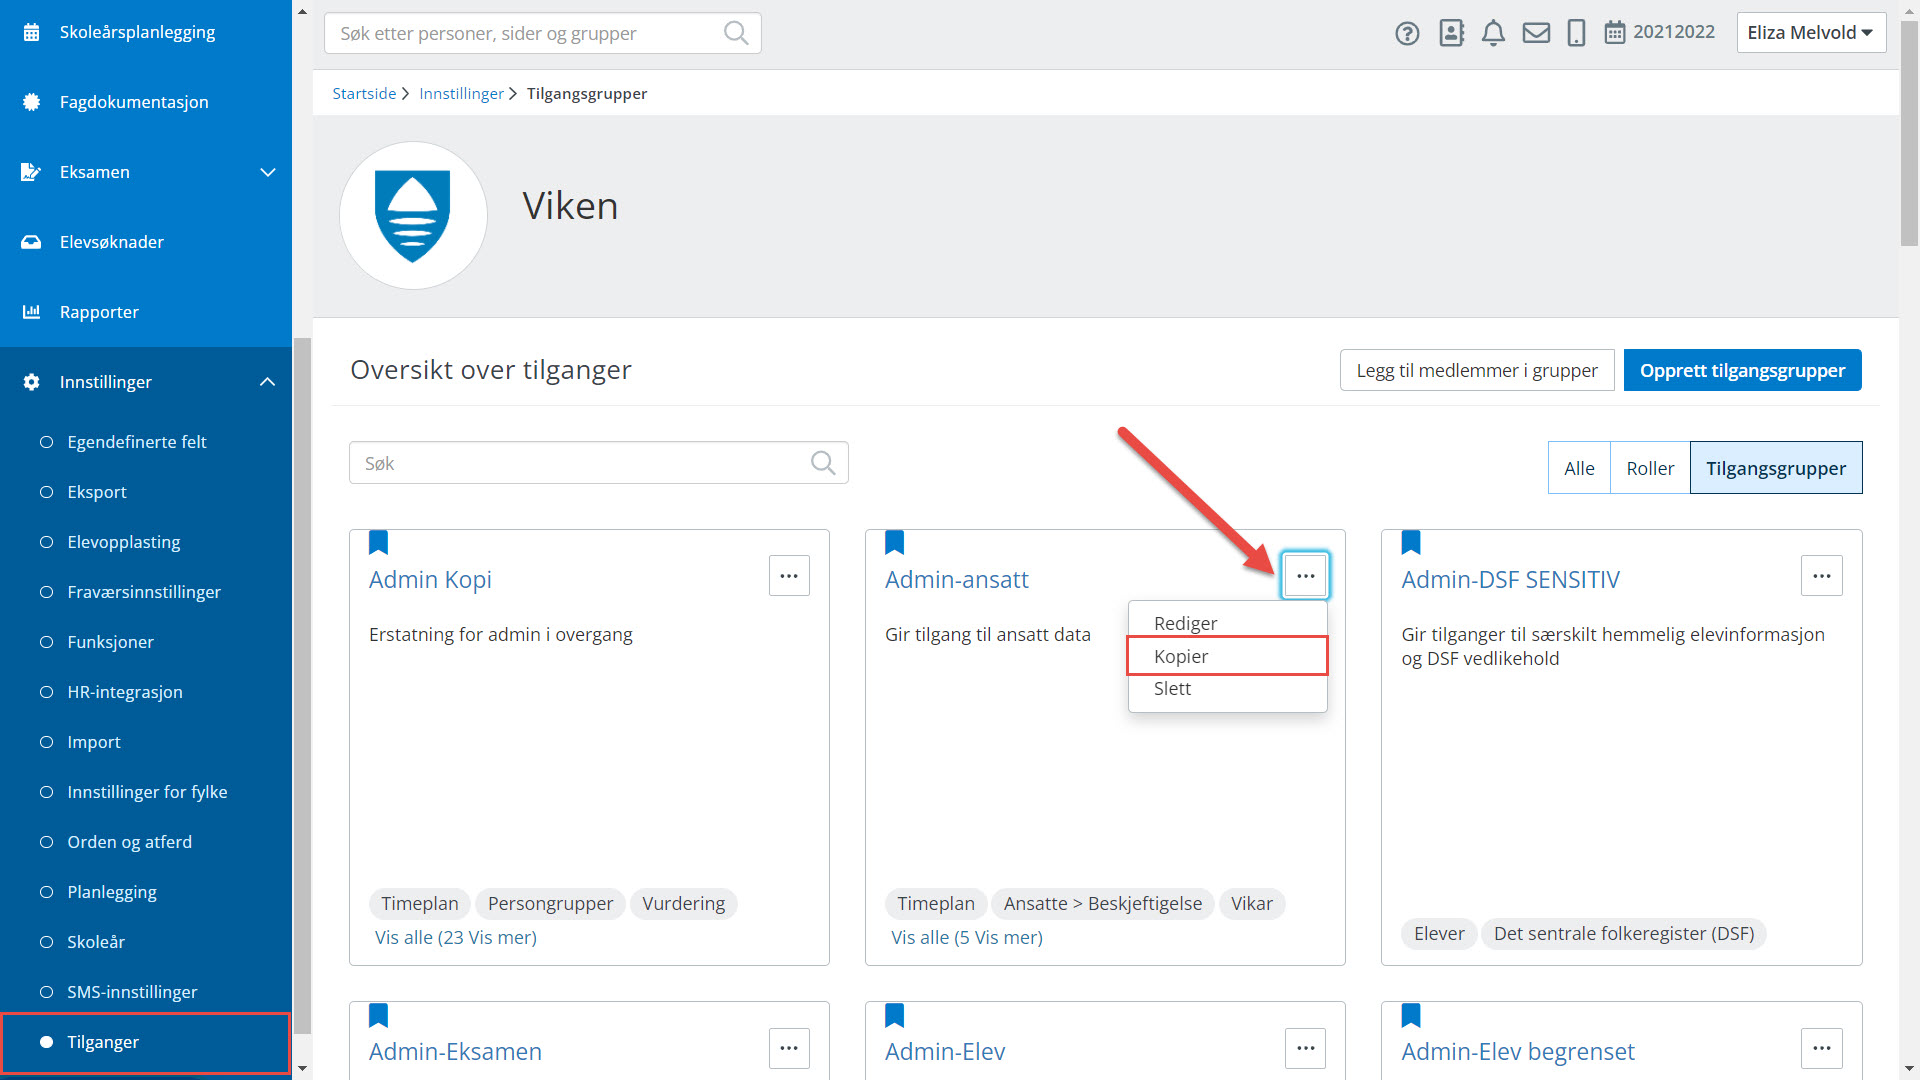
Task: Click the Fagdokumentasjon sidebar icon
Action: (32, 102)
